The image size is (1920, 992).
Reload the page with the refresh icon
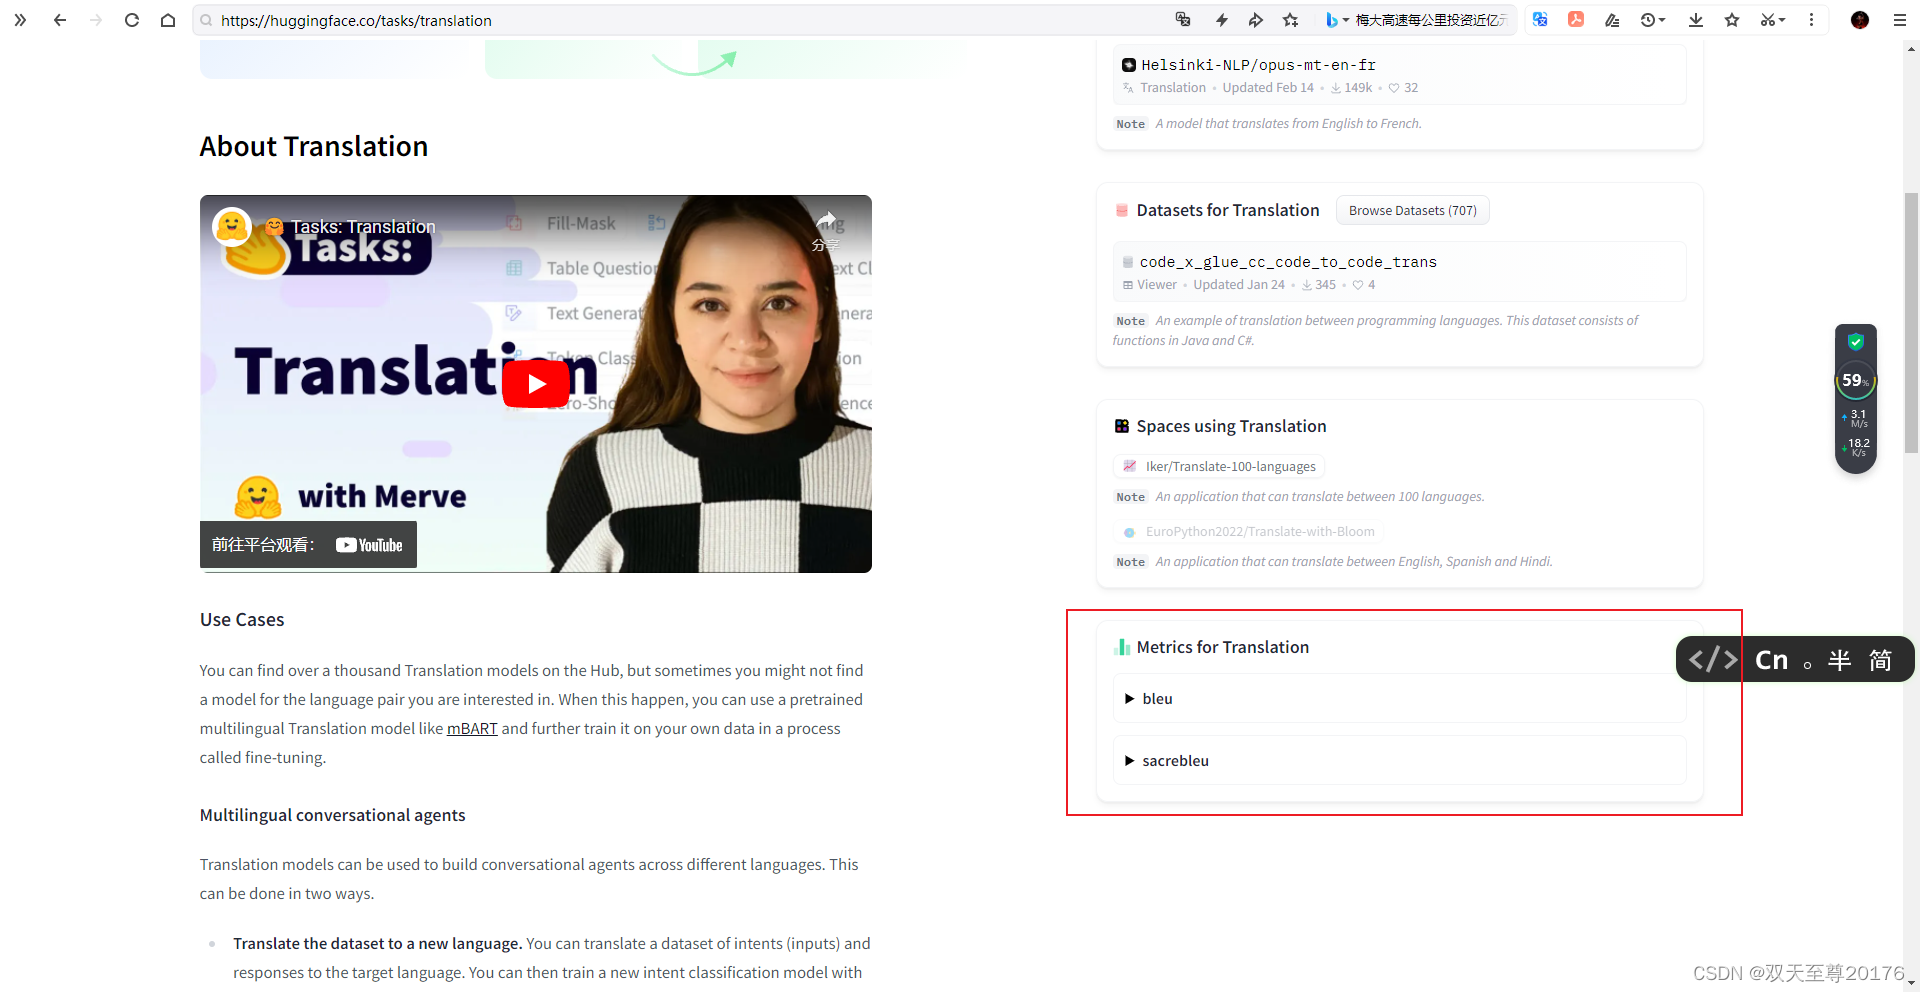coord(132,20)
